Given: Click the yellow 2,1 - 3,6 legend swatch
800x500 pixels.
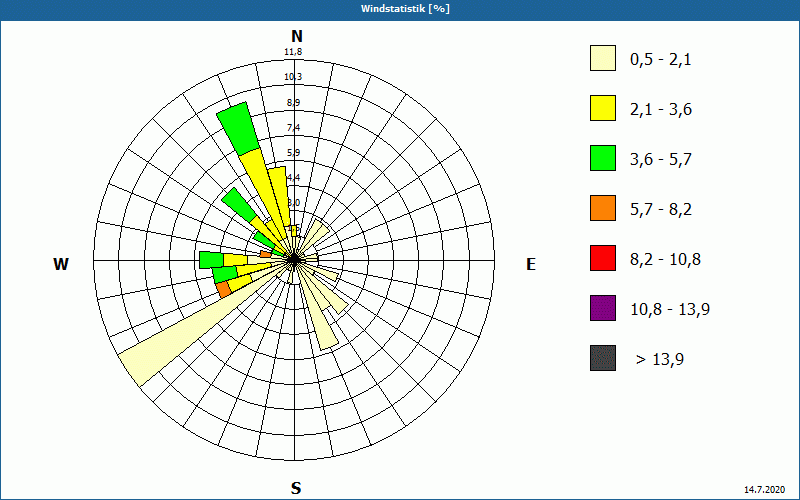Looking at the screenshot, I should (603, 108).
